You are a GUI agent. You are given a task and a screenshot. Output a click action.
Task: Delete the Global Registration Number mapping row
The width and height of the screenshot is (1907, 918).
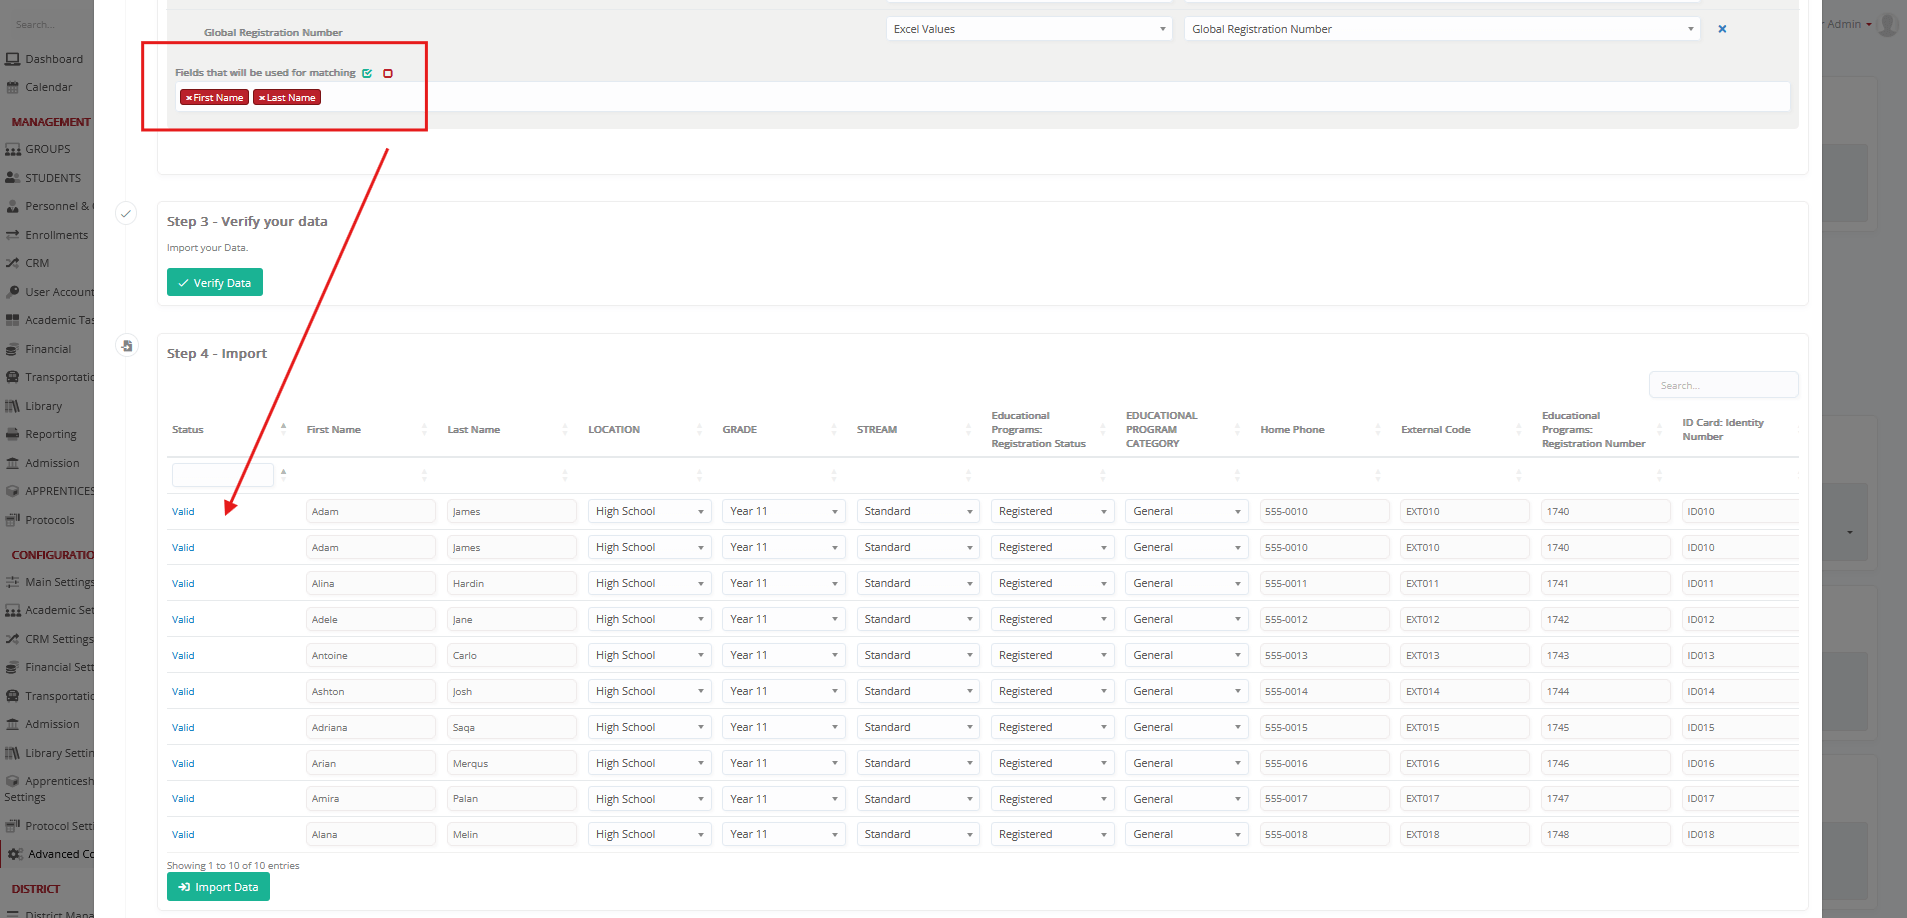(x=1722, y=29)
